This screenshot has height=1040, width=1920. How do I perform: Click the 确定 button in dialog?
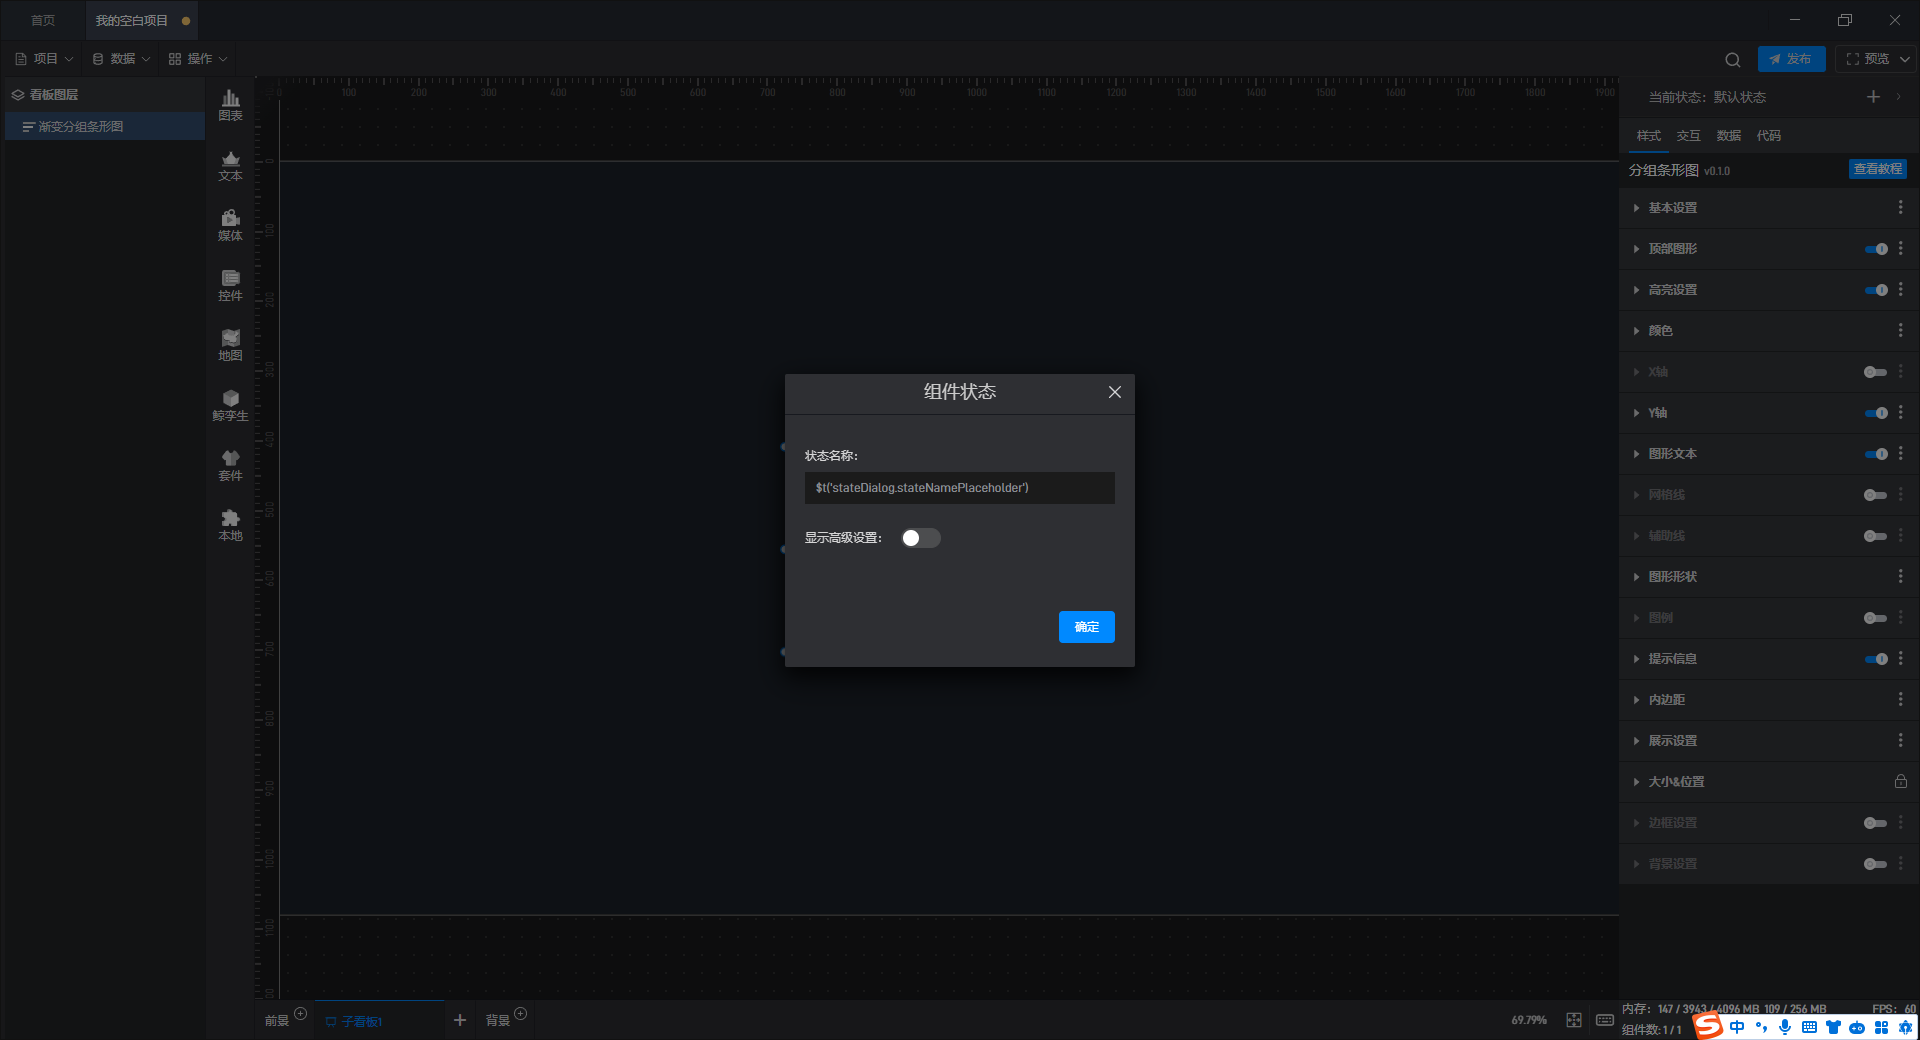[x=1086, y=627]
